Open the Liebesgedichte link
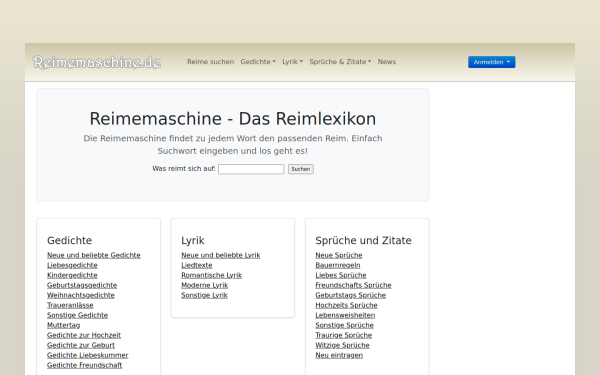 pos(72,265)
